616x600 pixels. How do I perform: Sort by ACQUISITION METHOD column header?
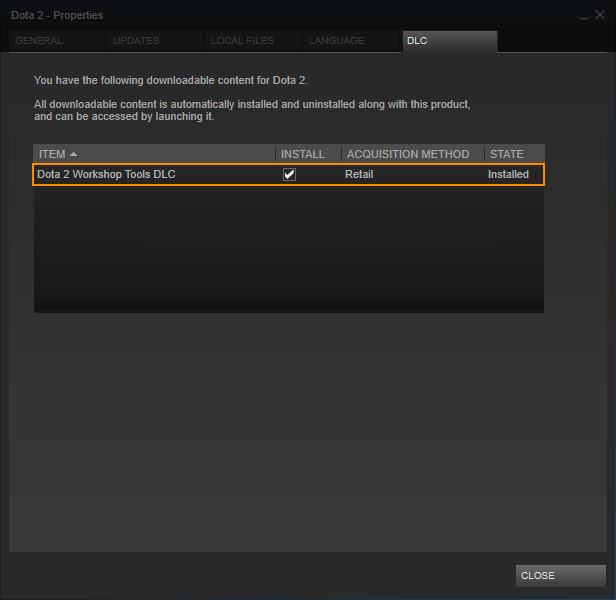click(412, 154)
